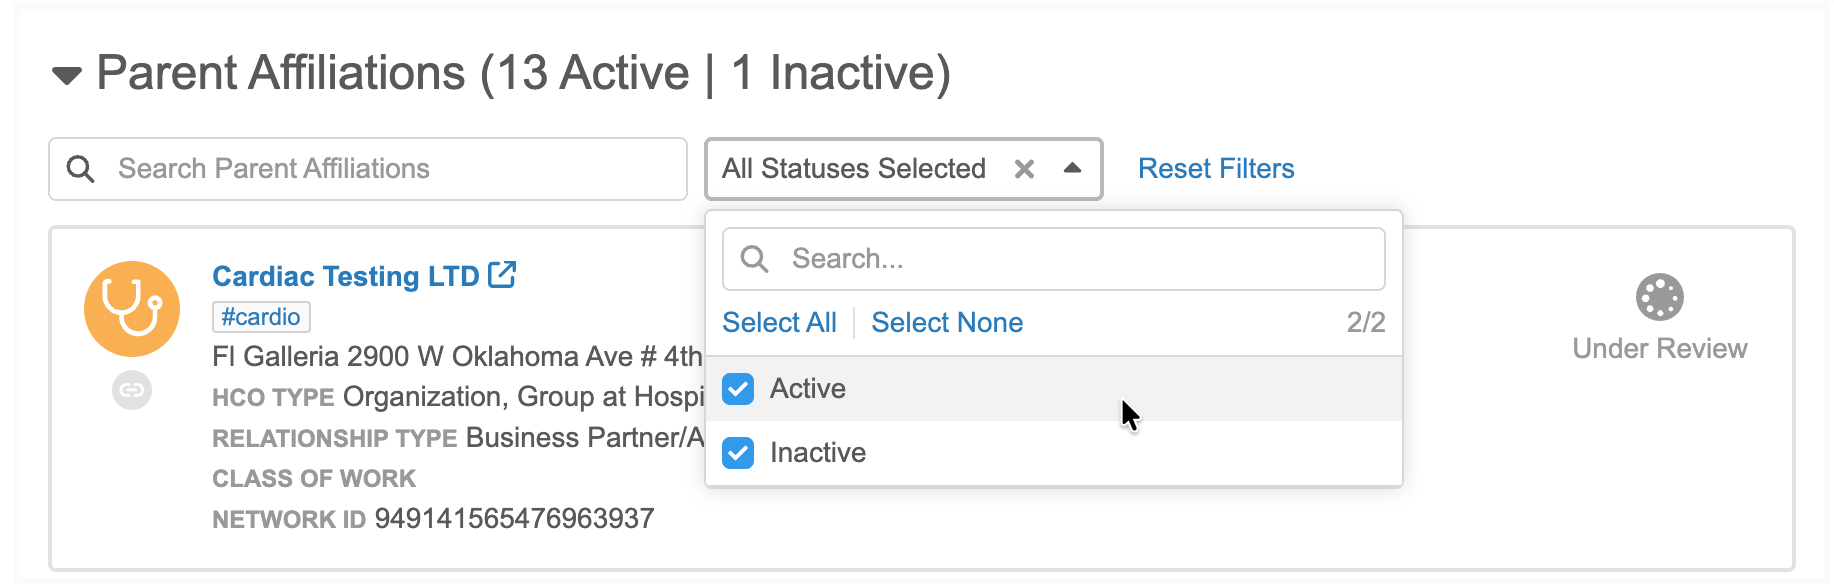The width and height of the screenshot is (1834, 588).
Task: Click the magnifier in Search Parent Affiliations
Action: click(81, 169)
